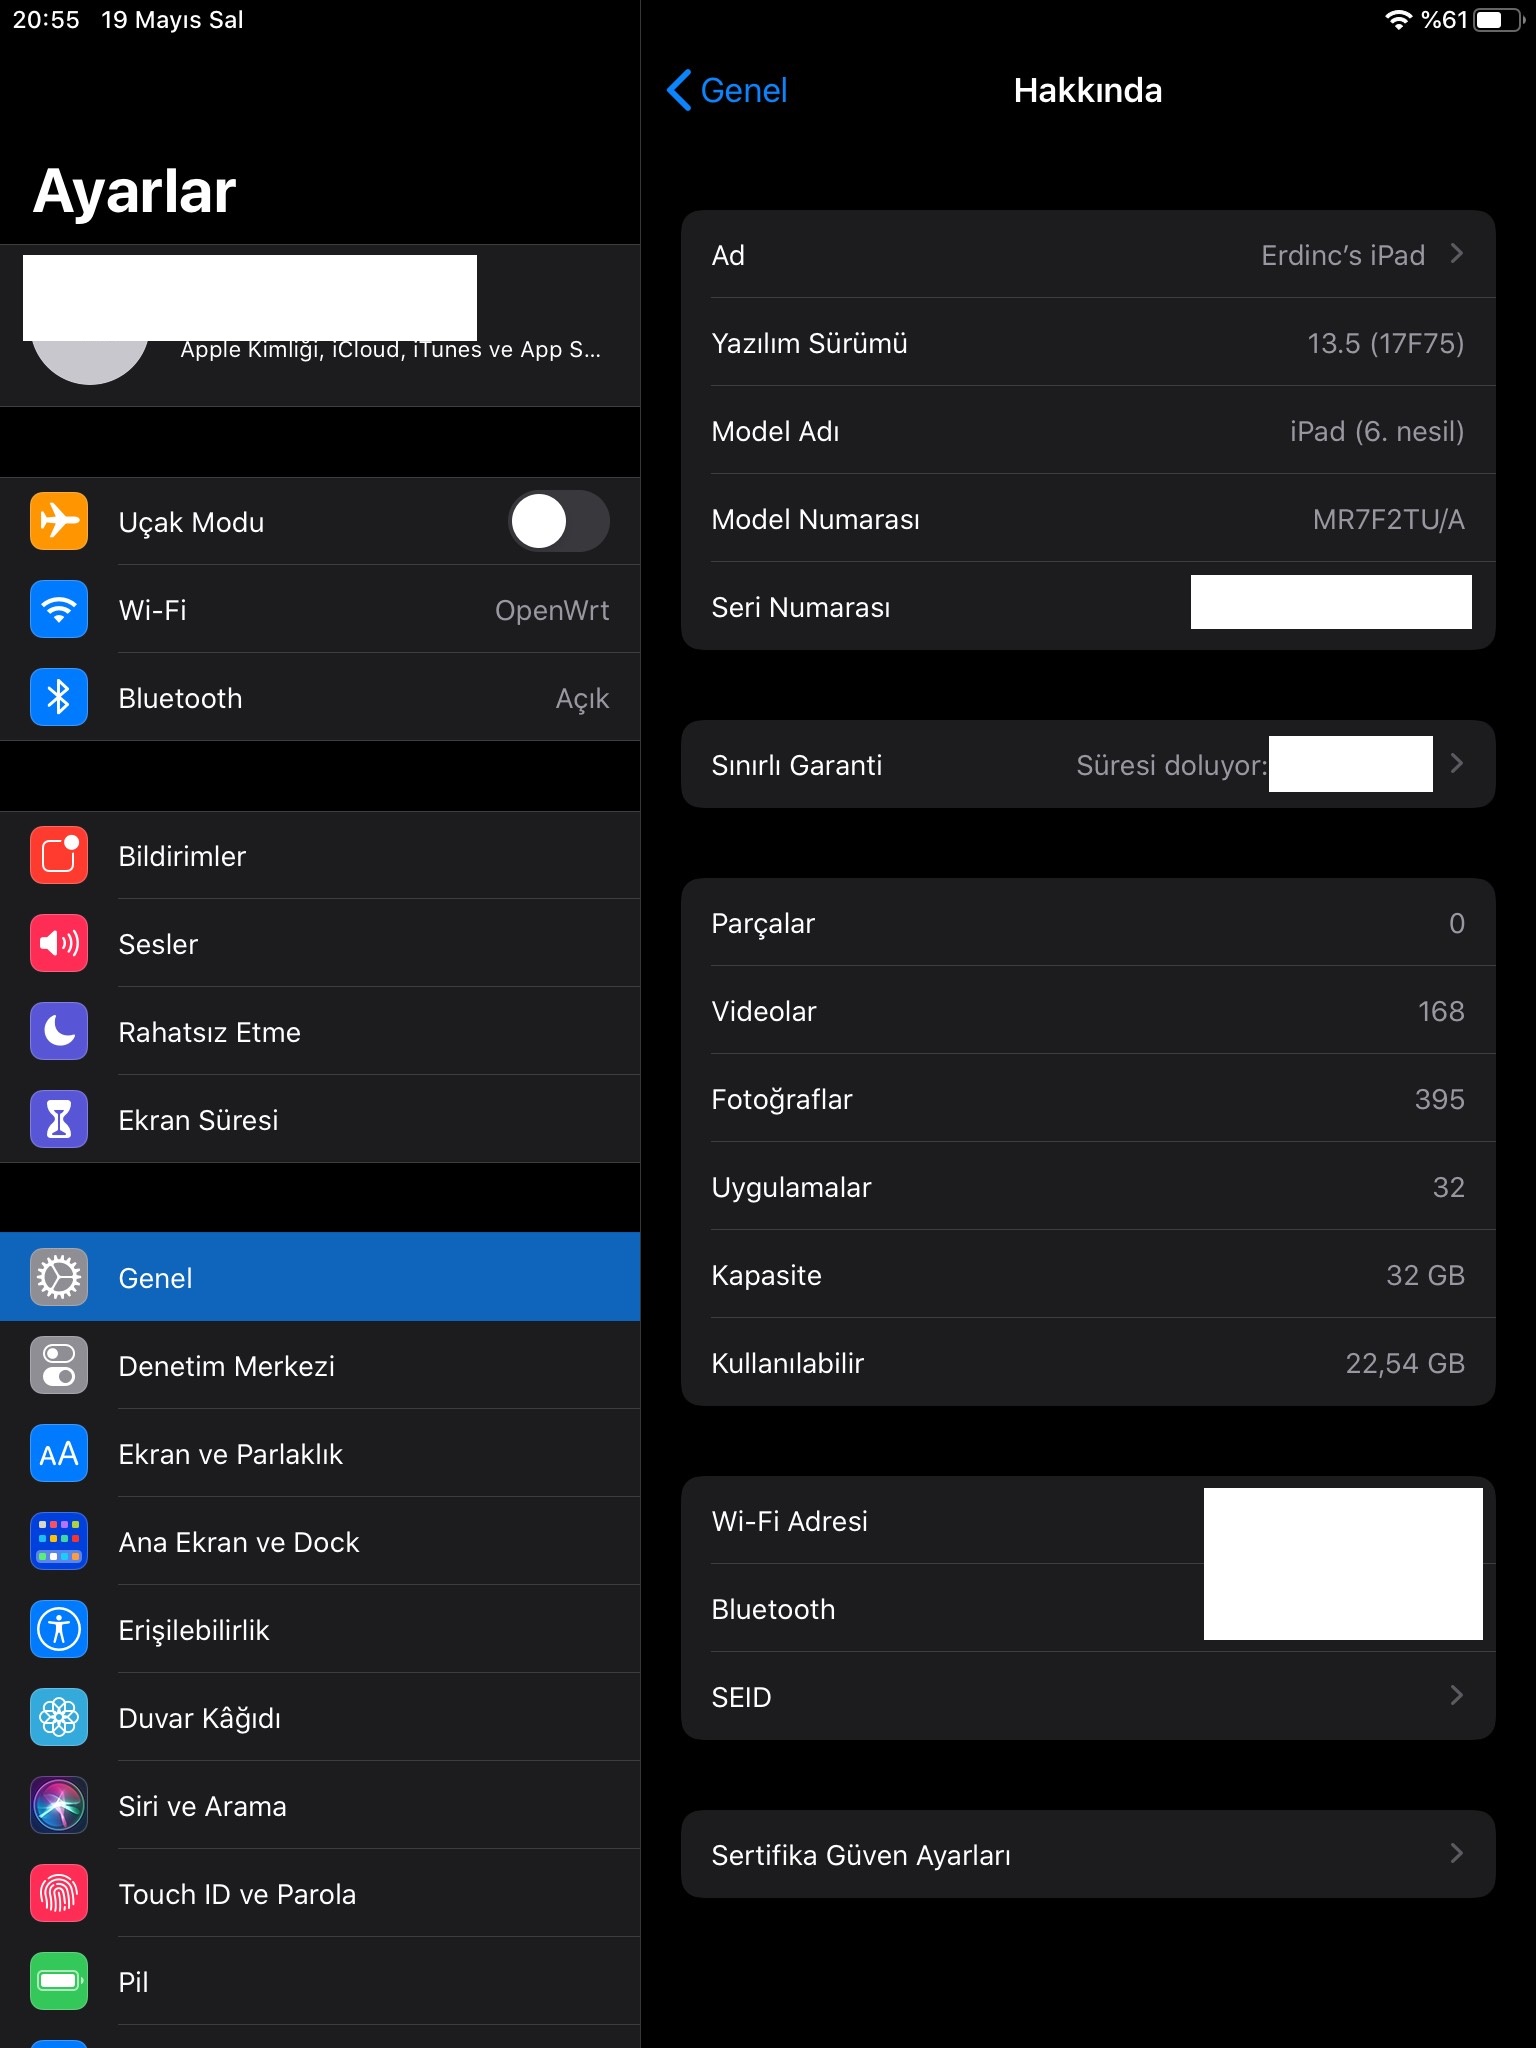The image size is (1536, 2048).
Task: Tap the Hakkında page title
Action: (1087, 90)
